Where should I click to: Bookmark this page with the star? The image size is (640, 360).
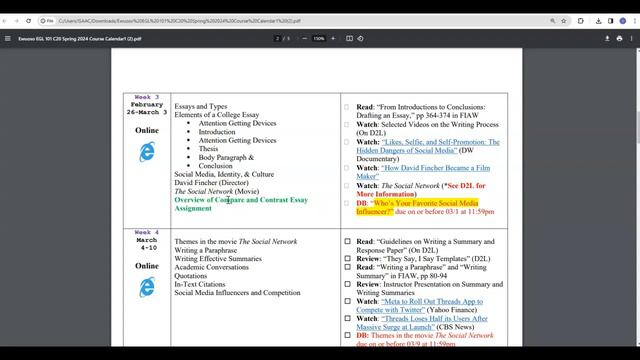[564, 21]
